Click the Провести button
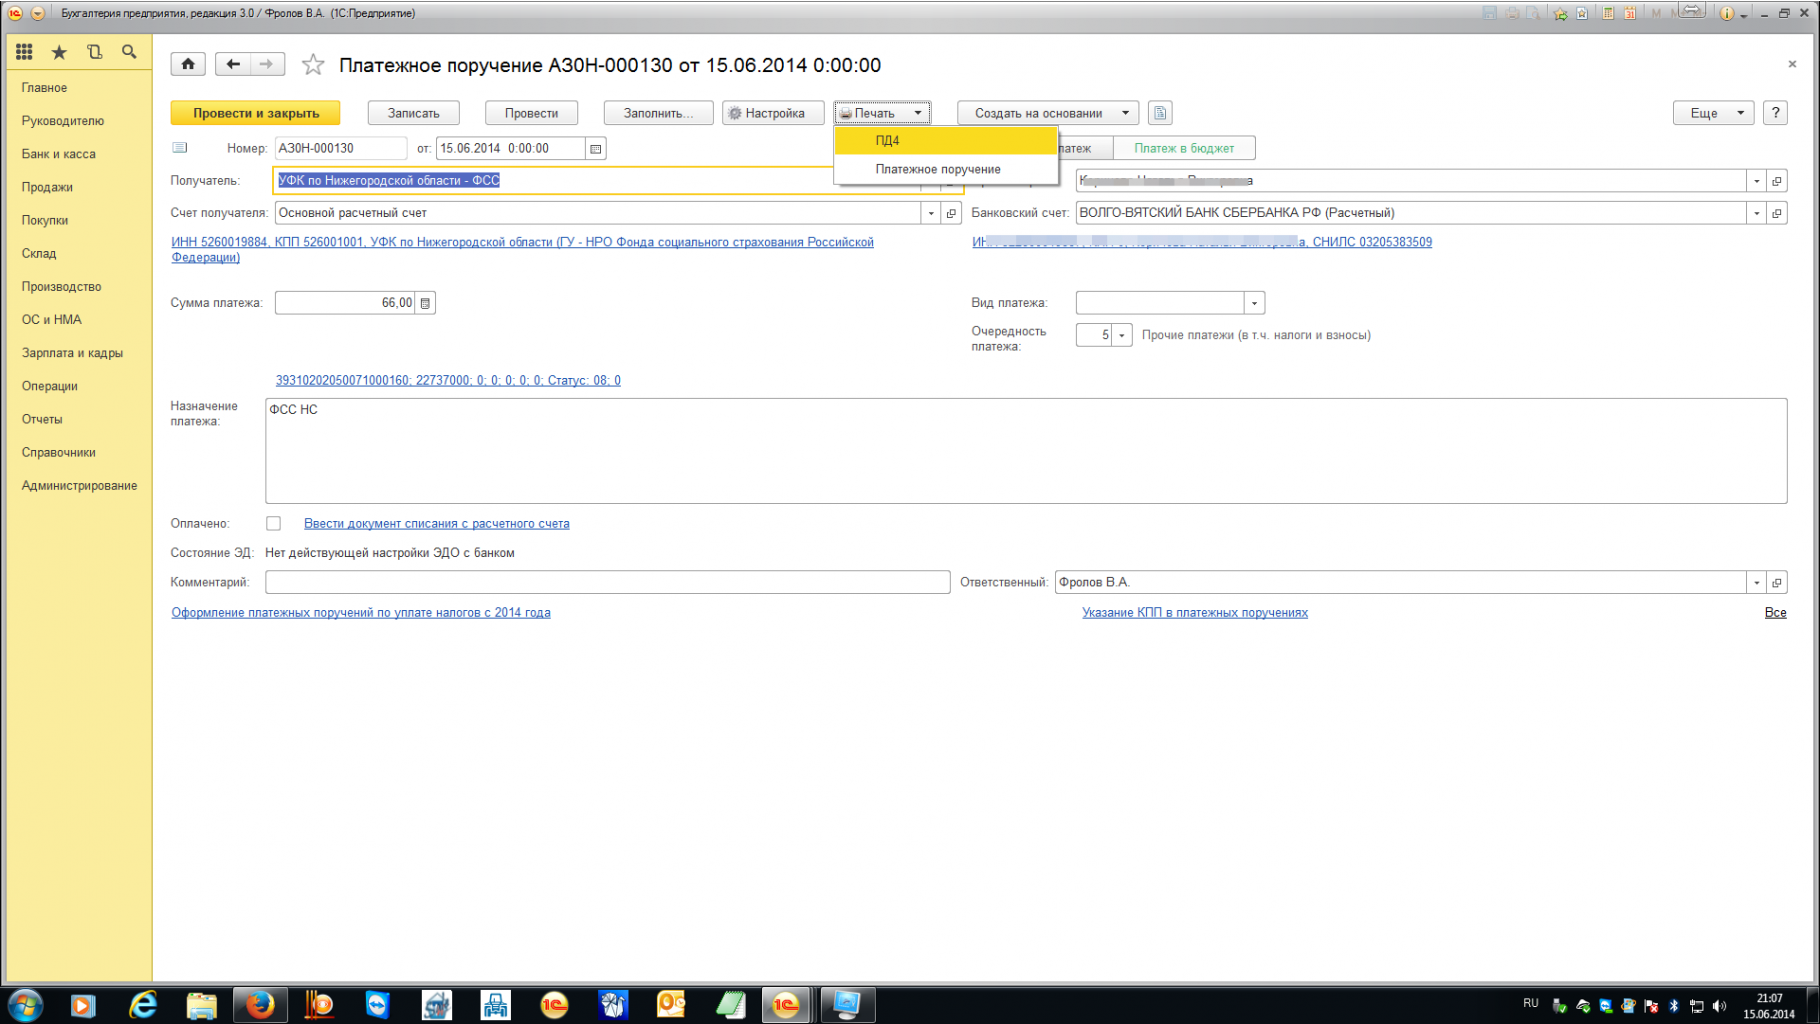1820x1024 pixels. 531,113
